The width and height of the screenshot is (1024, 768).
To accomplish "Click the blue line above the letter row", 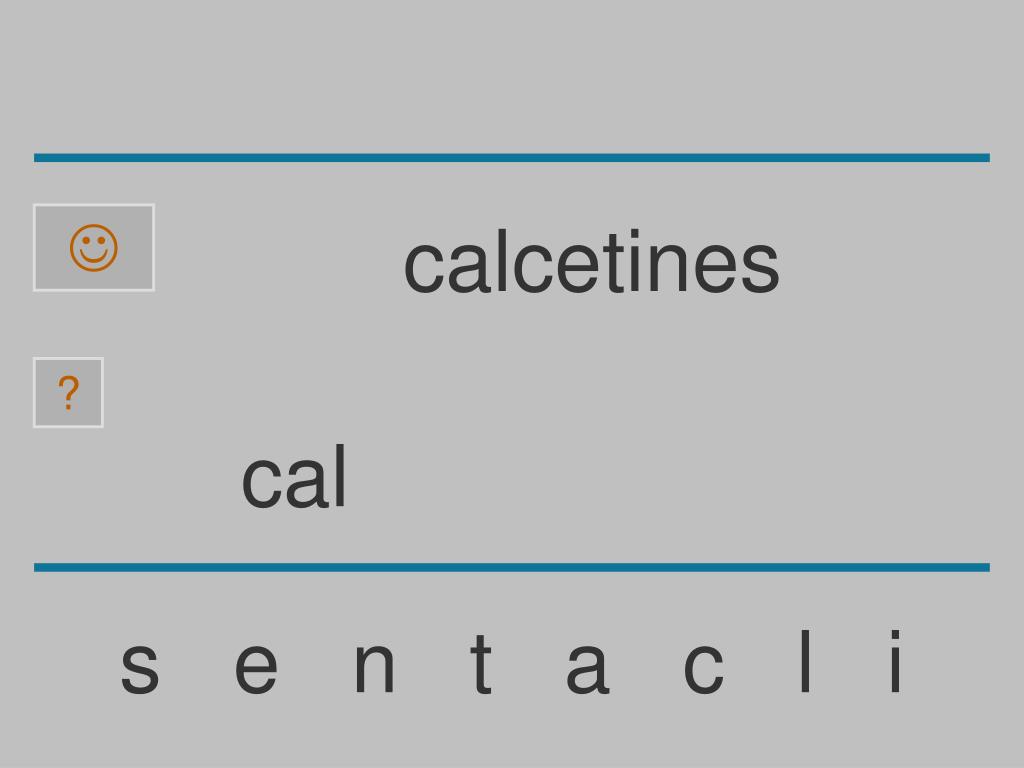I will [x=512, y=567].
